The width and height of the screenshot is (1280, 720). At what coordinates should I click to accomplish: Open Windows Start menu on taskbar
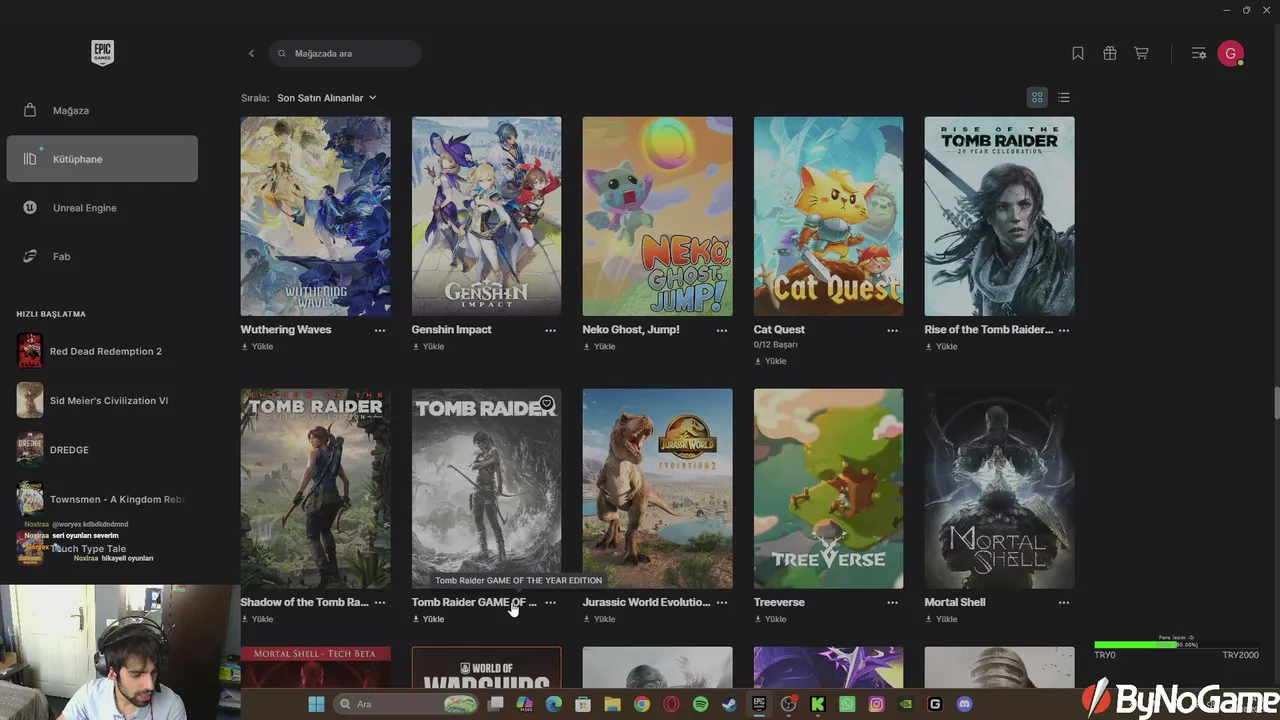click(x=316, y=704)
